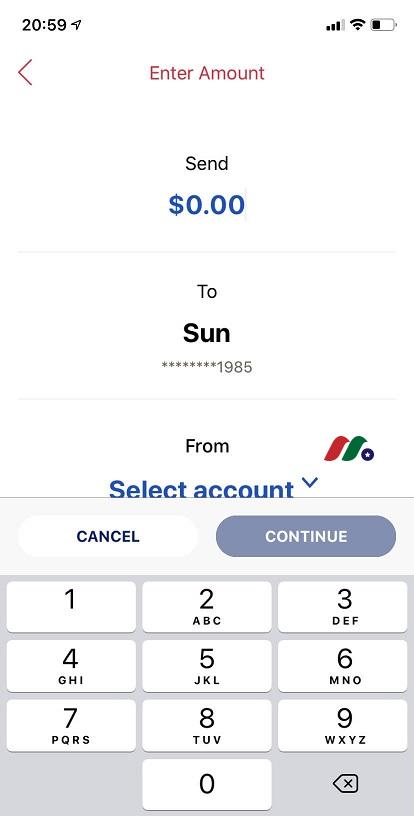The image size is (414, 816).
Task: Tap the backspace delete key icon
Action: coord(345,783)
